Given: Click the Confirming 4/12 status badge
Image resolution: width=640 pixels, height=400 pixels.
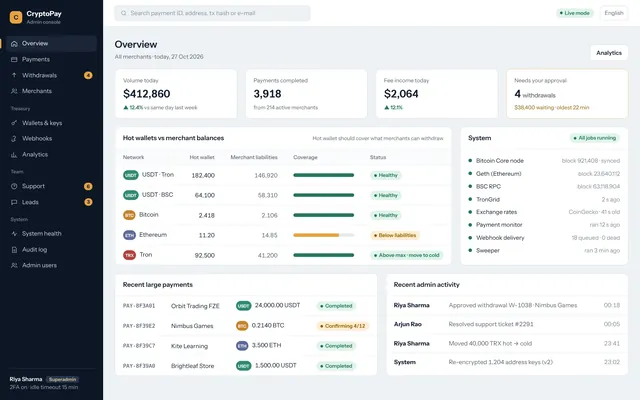Looking at the screenshot, I should pos(343,326).
